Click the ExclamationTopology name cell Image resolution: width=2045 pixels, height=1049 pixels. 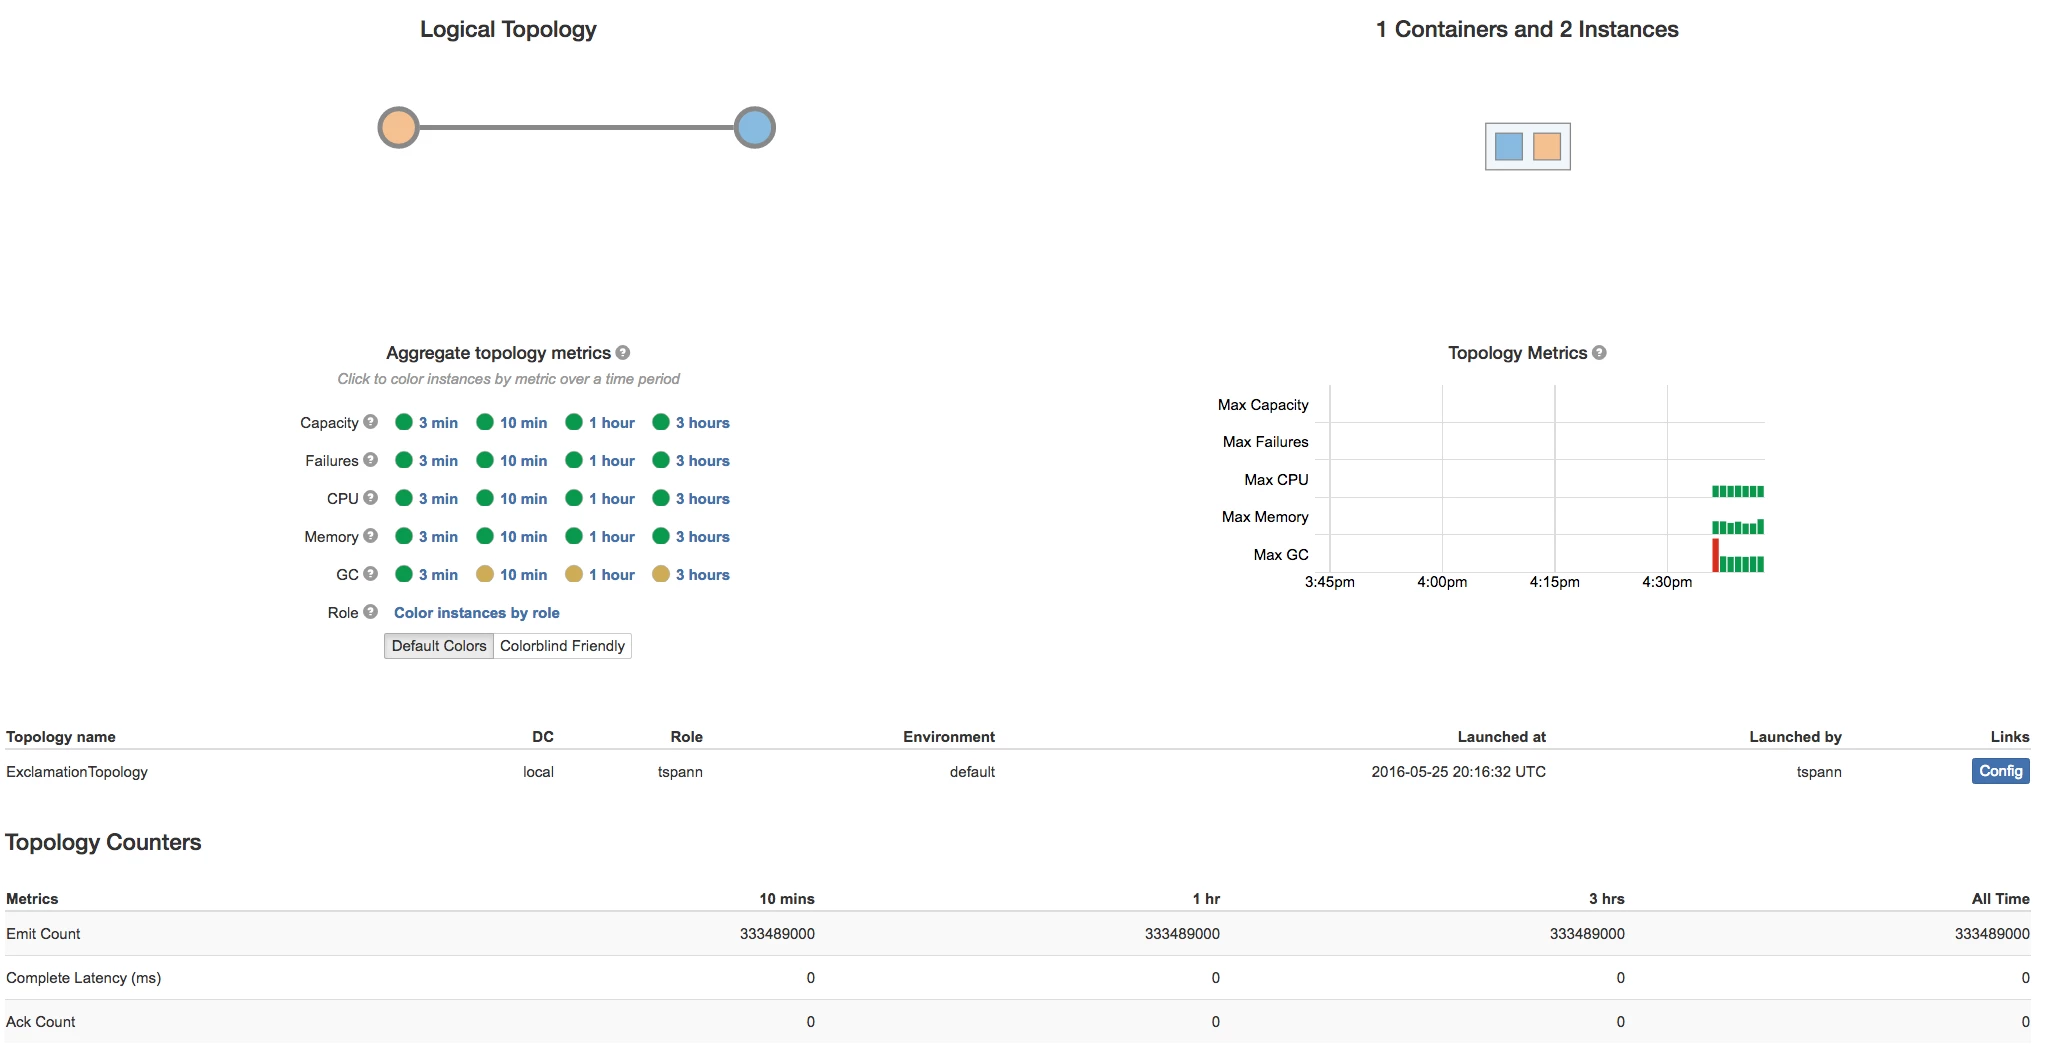tap(77, 772)
